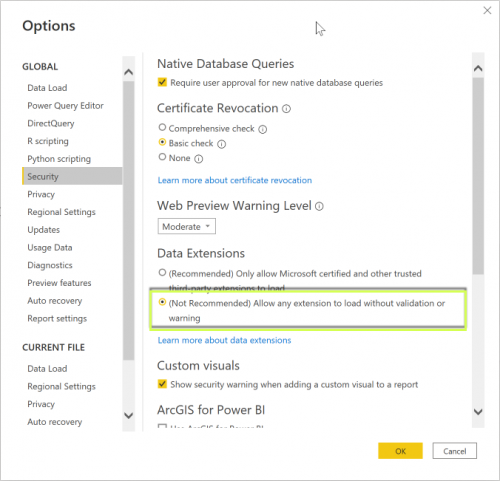Open Global Auto recovery settings
Image resolution: width=500 pixels, height=481 pixels.
point(55,301)
